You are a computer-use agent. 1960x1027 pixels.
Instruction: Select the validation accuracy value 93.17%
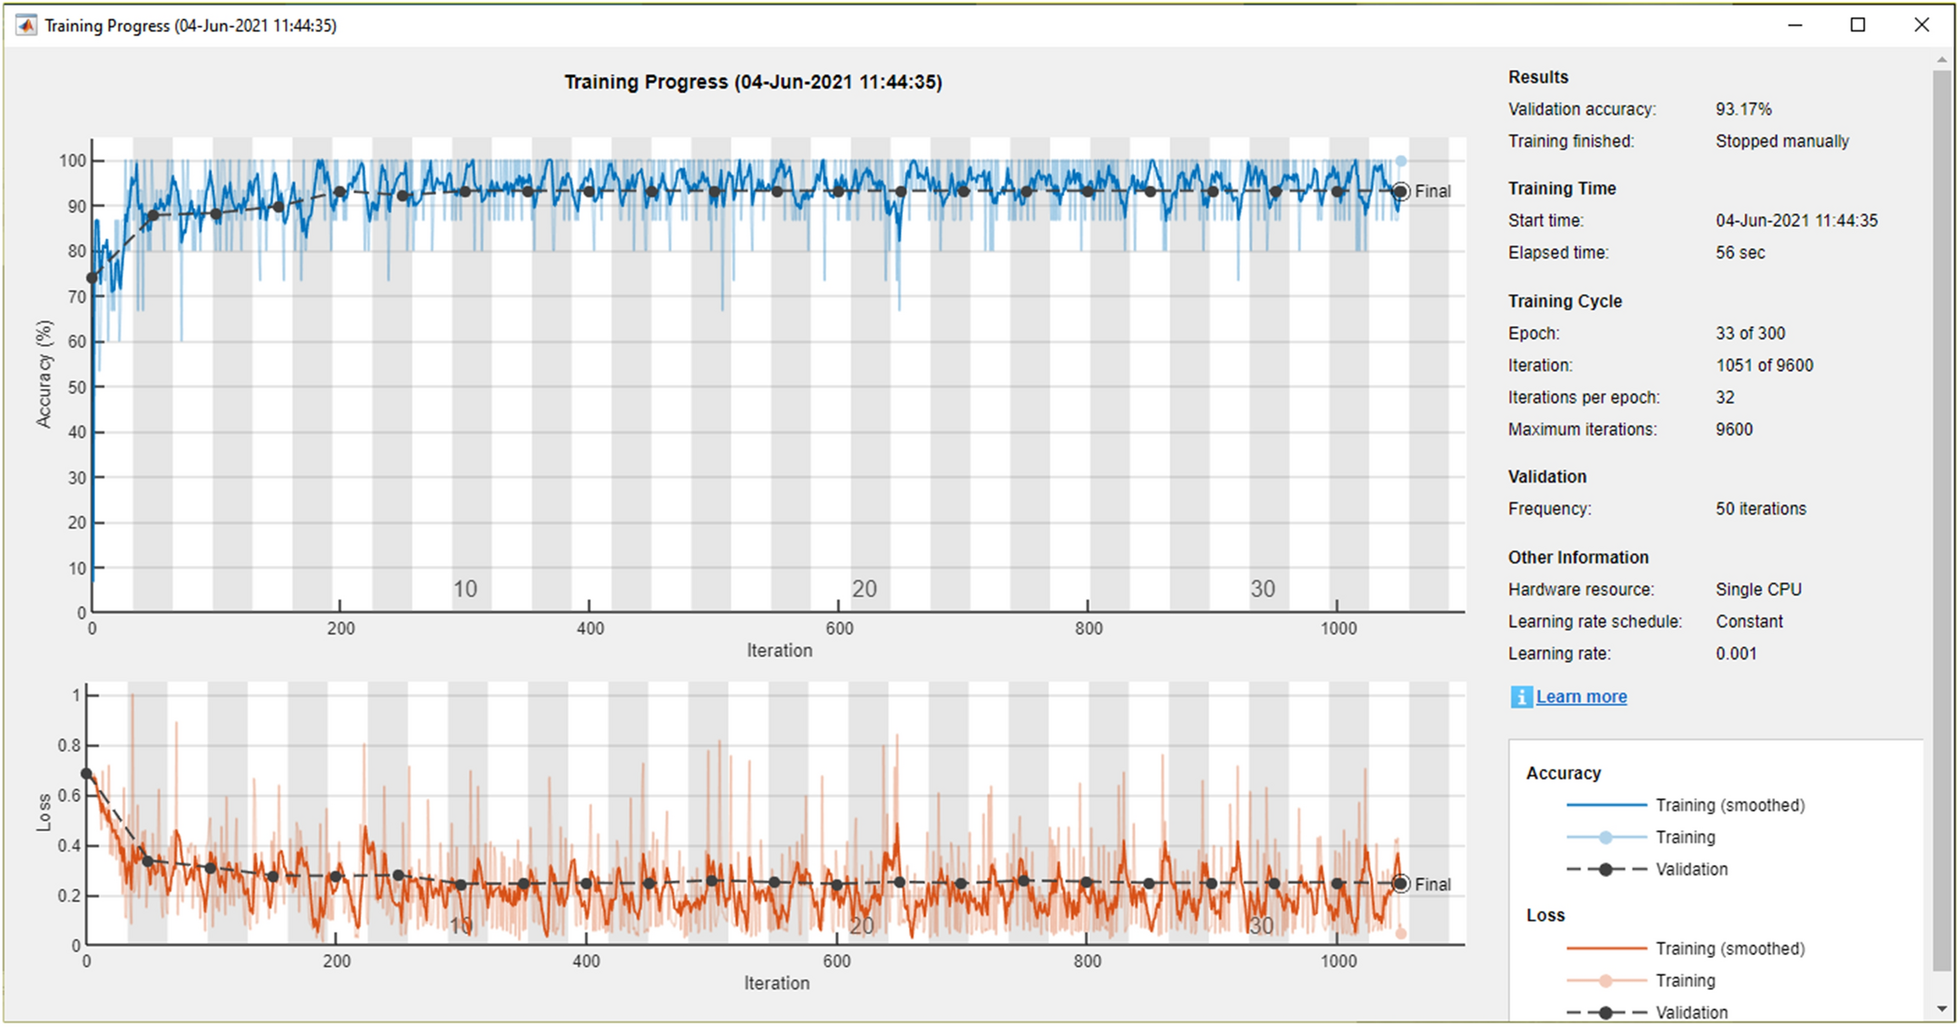click(1744, 109)
